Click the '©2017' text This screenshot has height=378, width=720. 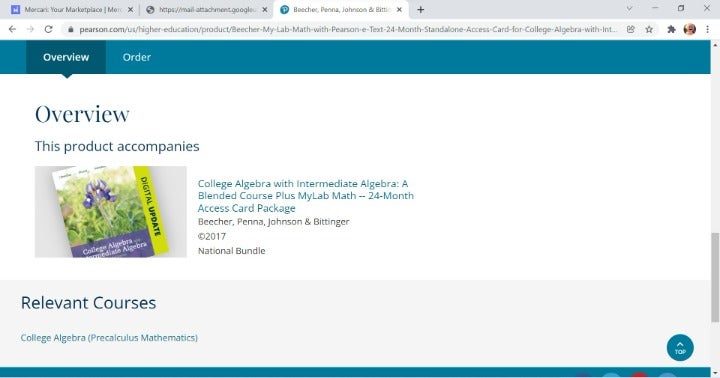tap(212, 236)
